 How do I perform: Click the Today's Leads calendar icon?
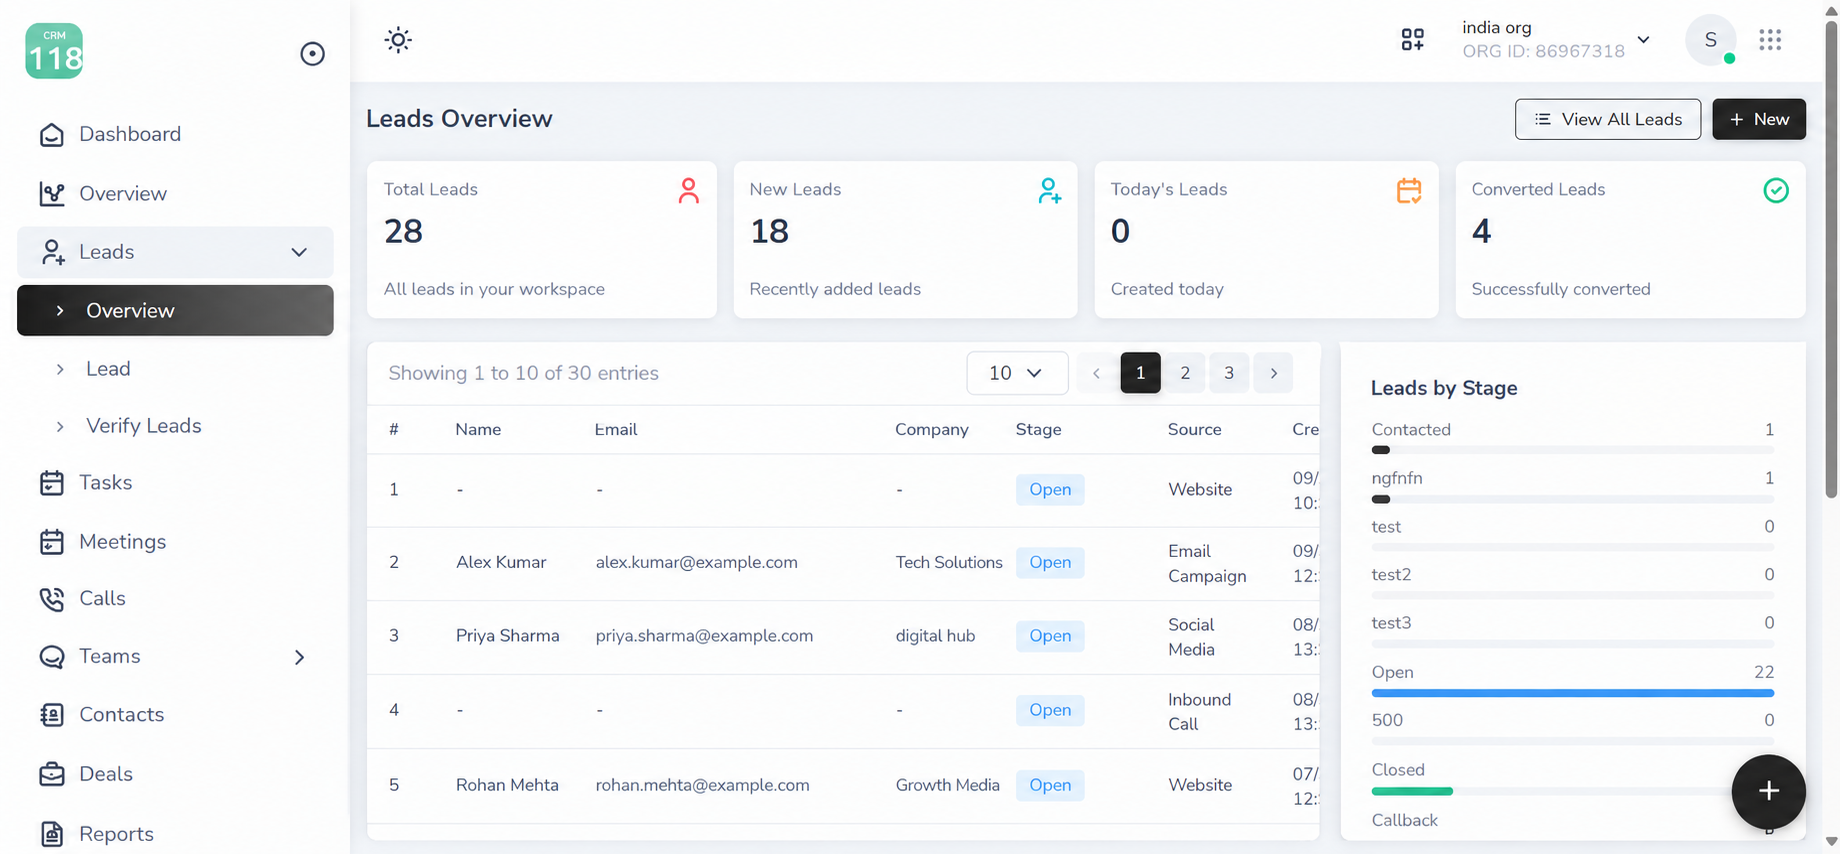(1409, 190)
